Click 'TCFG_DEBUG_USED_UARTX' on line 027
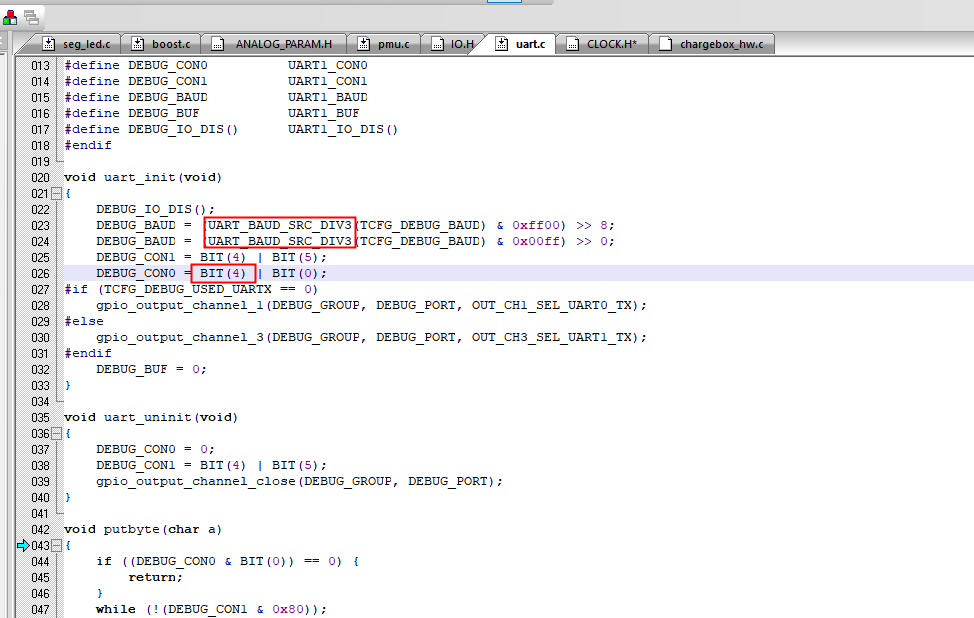 coord(188,289)
